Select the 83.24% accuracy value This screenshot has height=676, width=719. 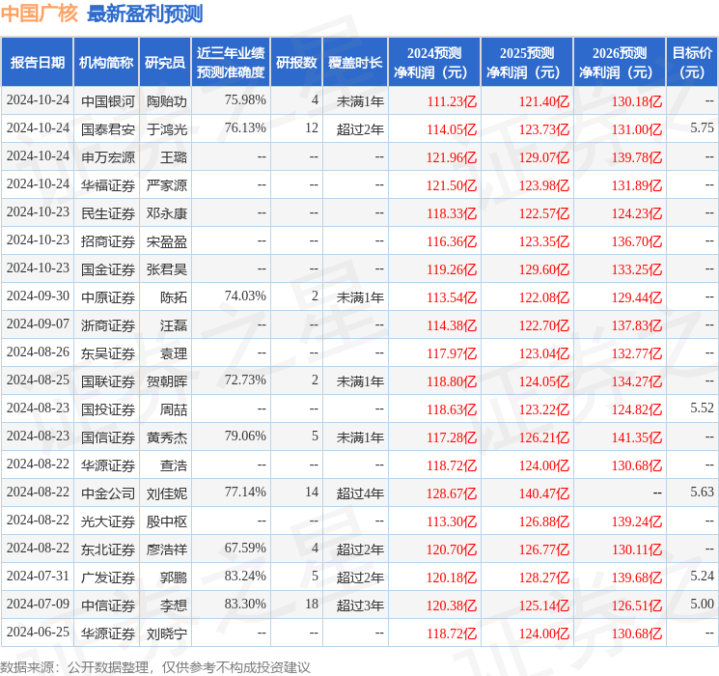[245, 575]
